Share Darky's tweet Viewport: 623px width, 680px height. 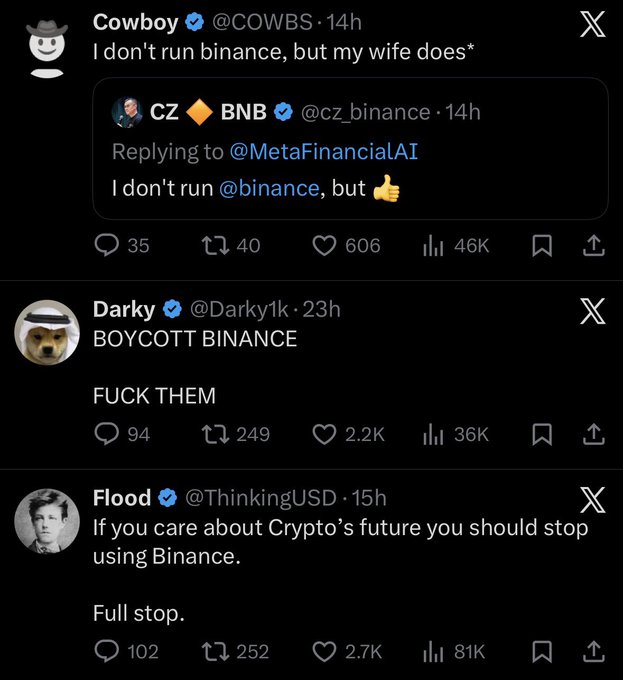tap(592, 434)
